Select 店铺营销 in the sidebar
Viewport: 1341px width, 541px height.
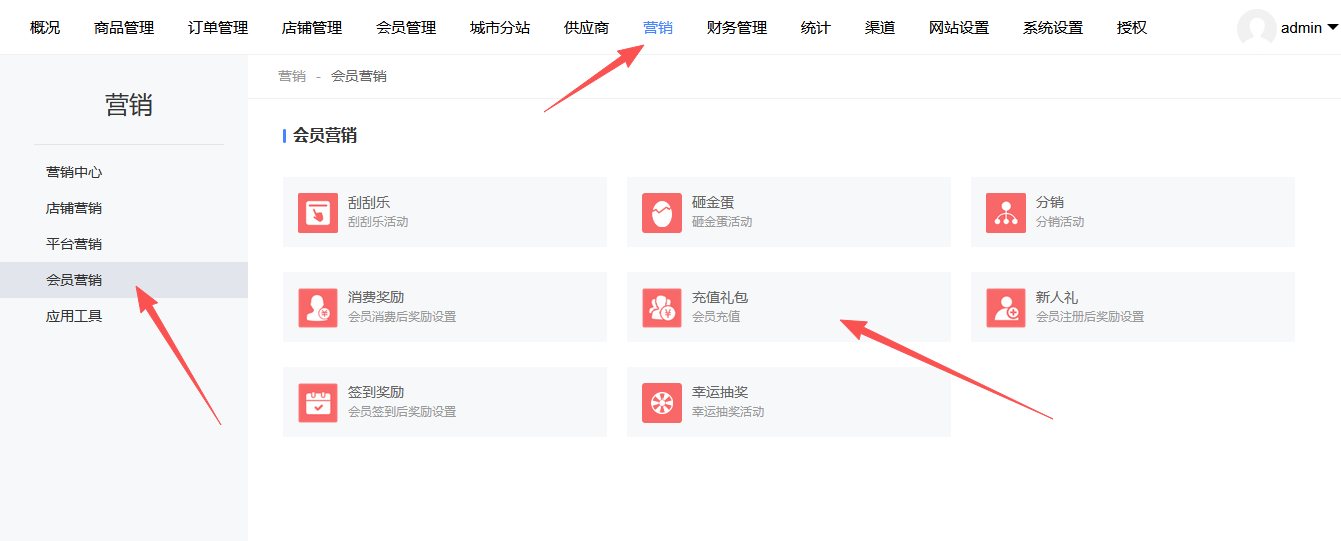tap(74, 208)
